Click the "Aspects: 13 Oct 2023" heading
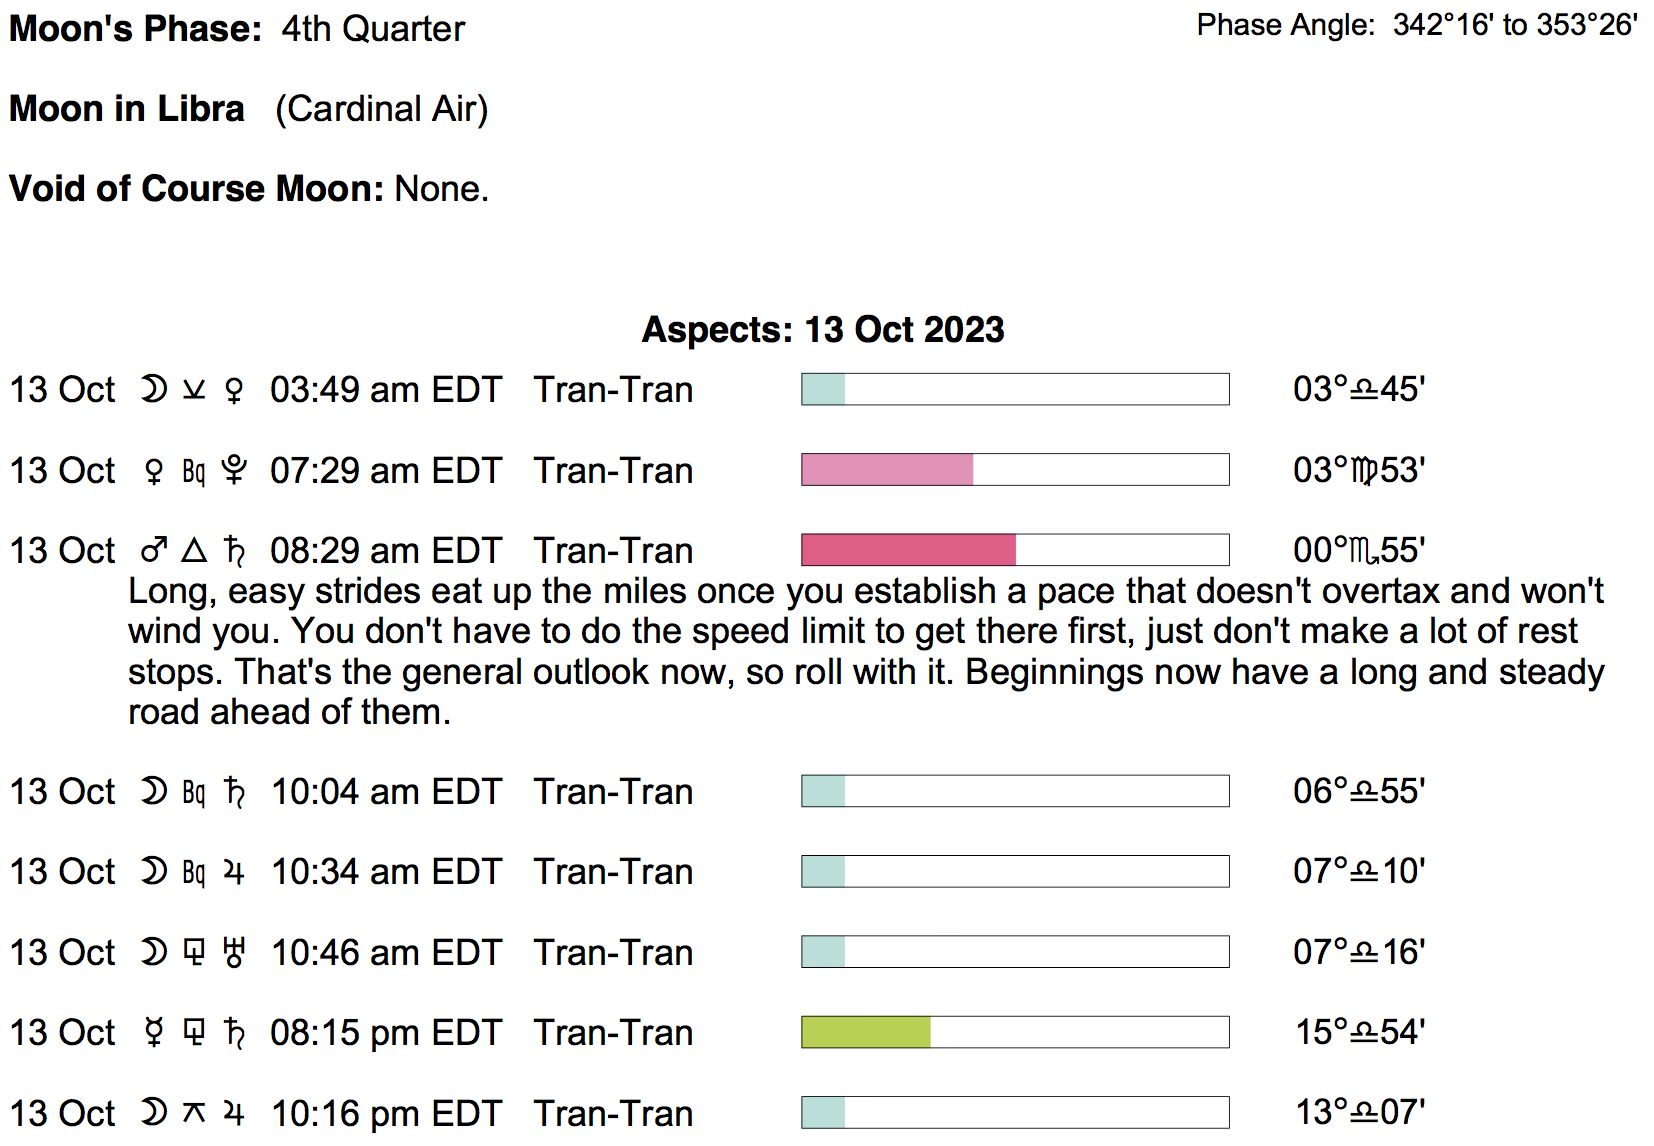The image size is (1654, 1146). point(823,330)
